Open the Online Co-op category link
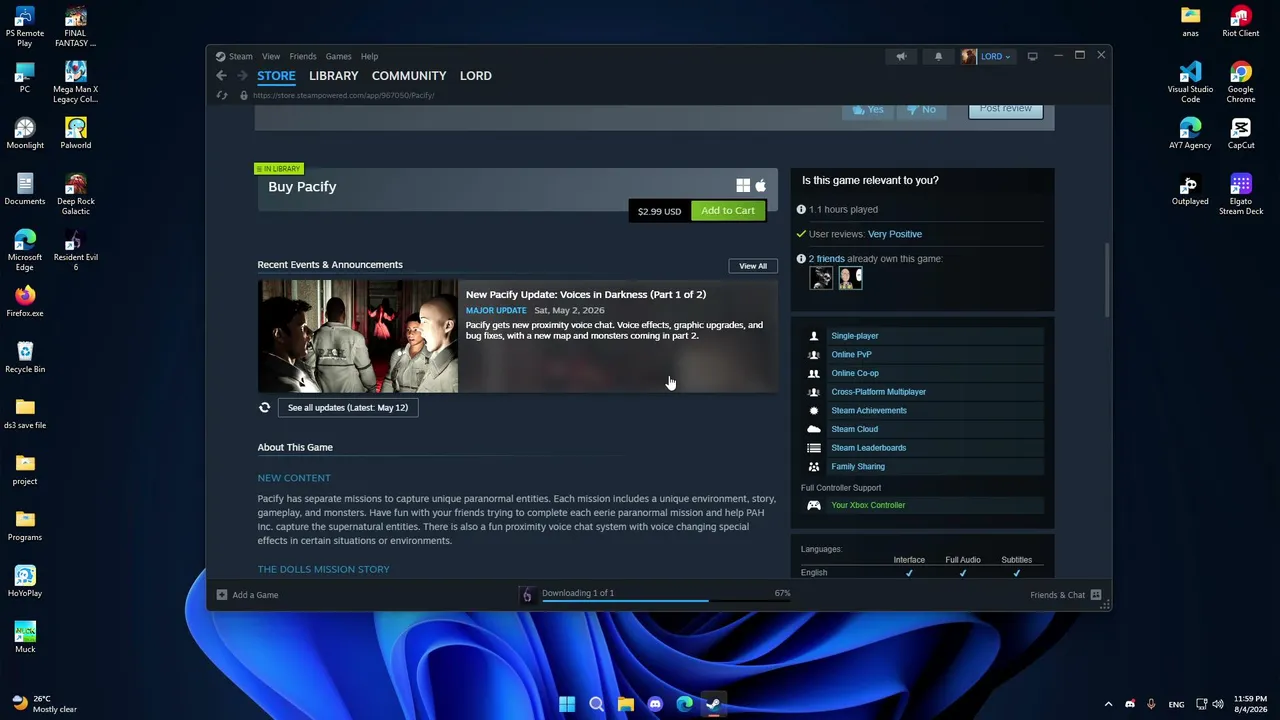Viewport: 1280px width, 720px height. [855, 373]
